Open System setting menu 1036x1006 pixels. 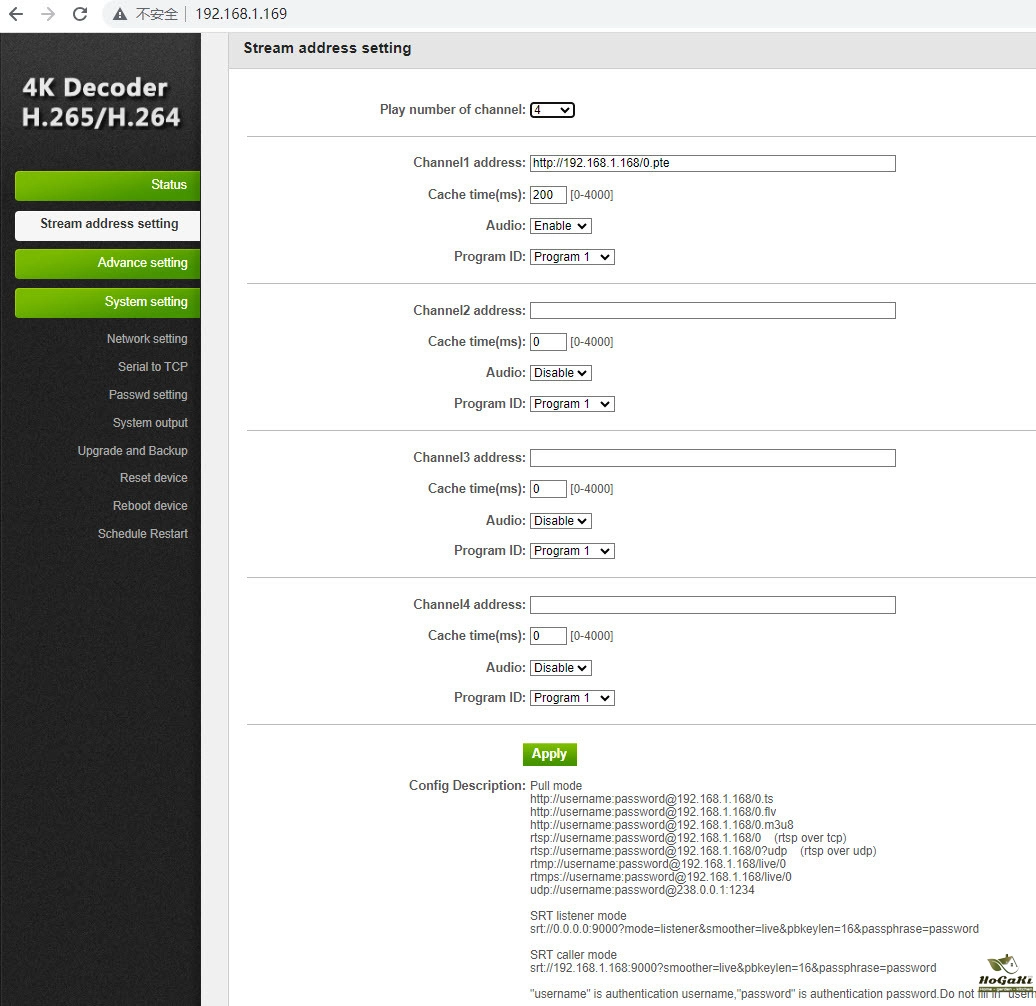tap(107, 302)
